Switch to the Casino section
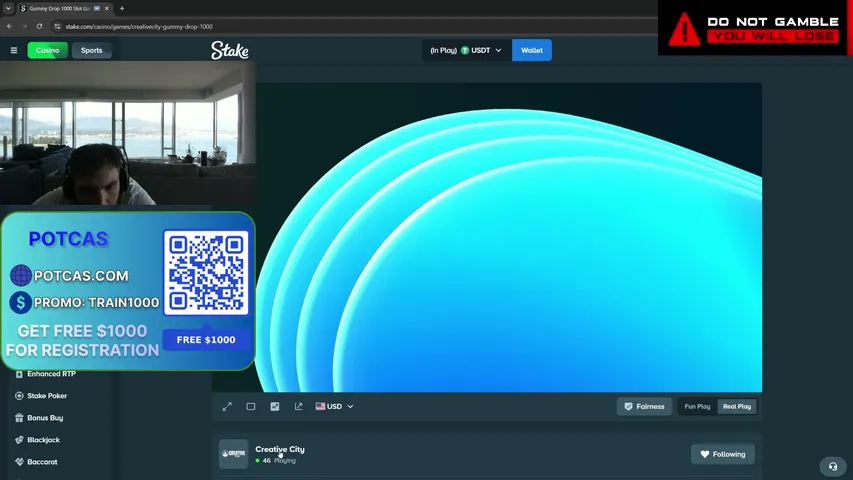Image resolution: width=853 pixels, height=480 pixels. coord(48,50)
